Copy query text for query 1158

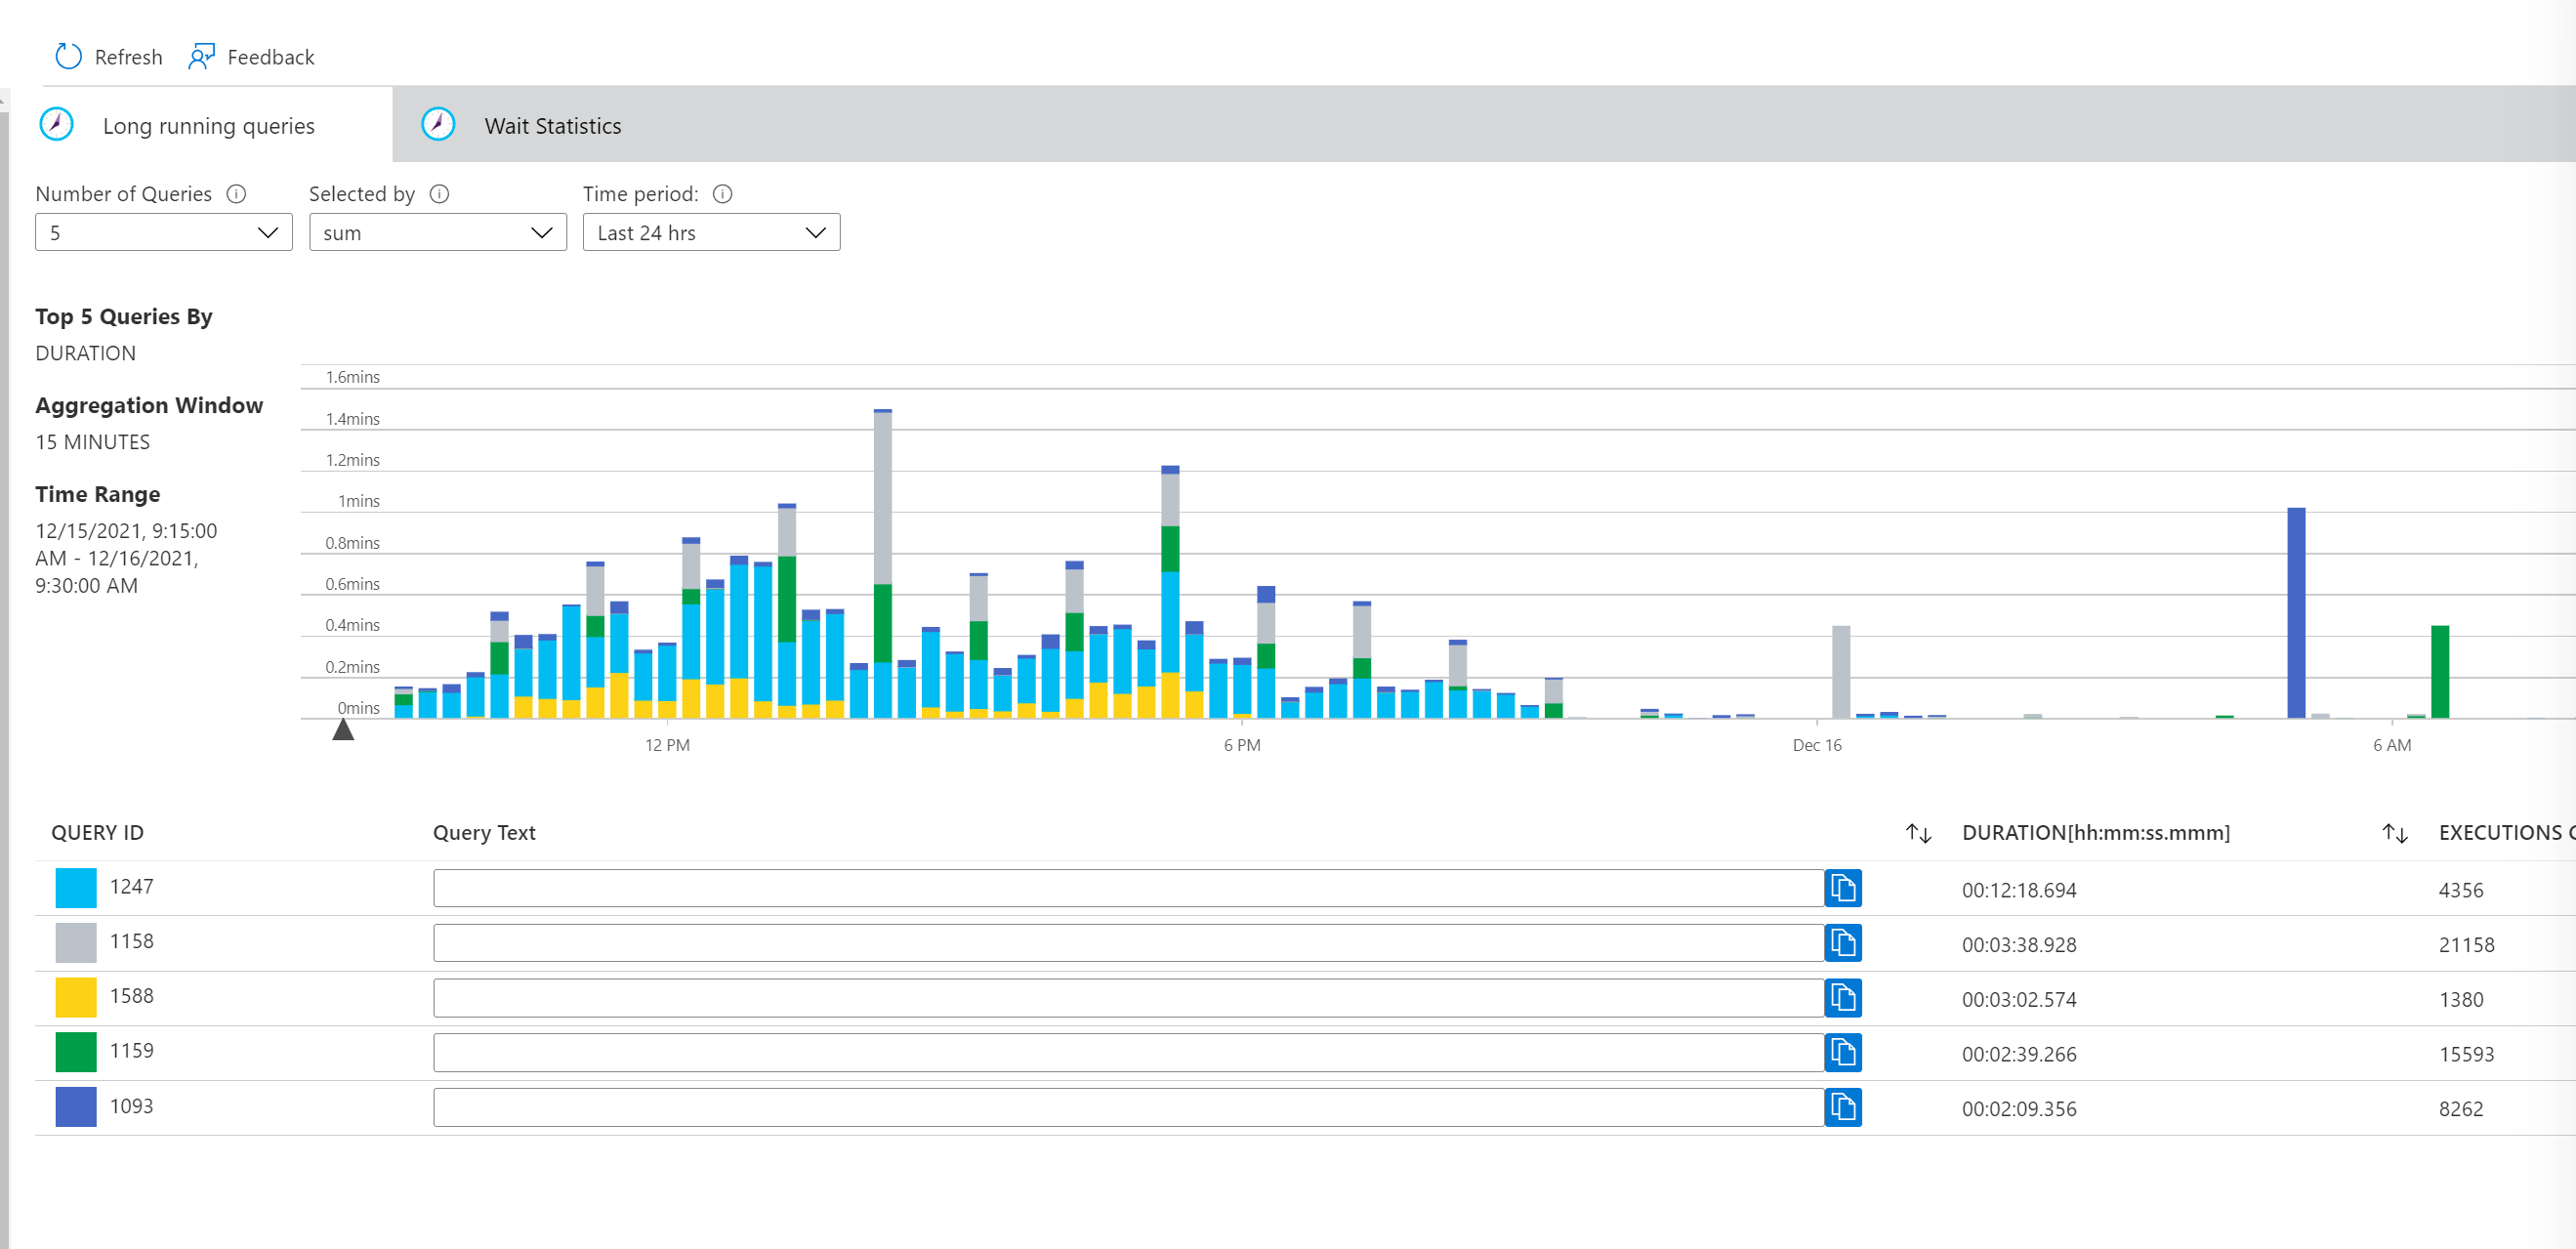coord(1845,943)
